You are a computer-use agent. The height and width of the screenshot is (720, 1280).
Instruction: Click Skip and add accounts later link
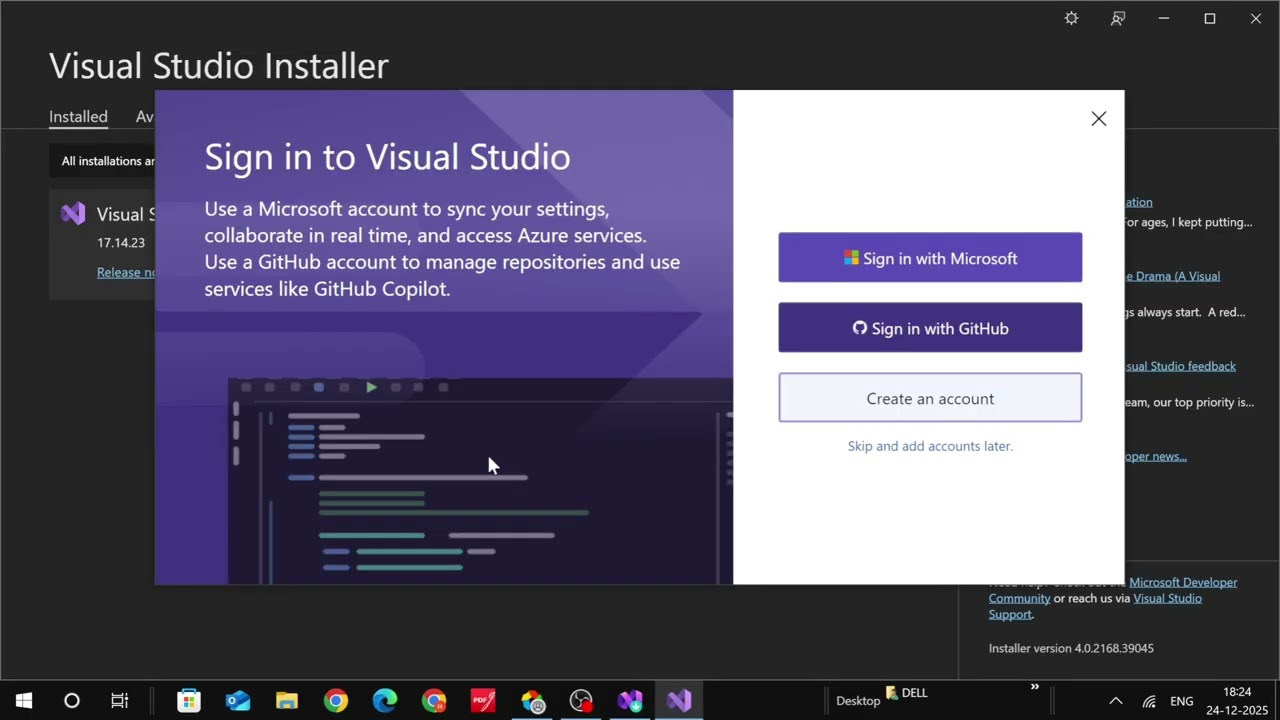[x=930, y=446]
